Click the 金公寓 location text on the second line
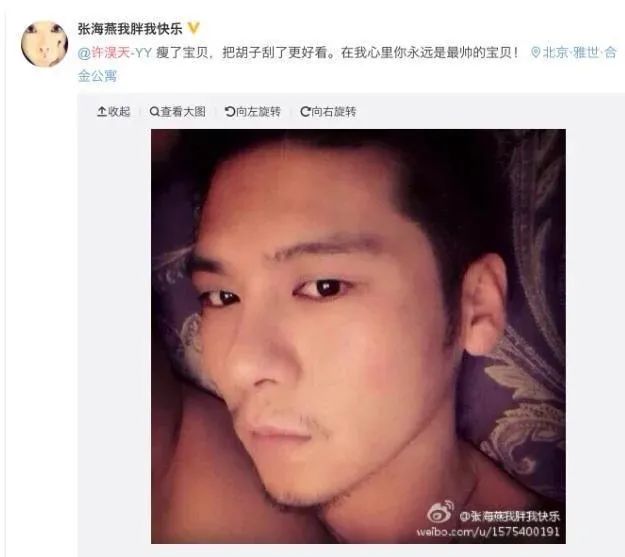The width and height of the screenshot is (625, 557). coord(97,75)
